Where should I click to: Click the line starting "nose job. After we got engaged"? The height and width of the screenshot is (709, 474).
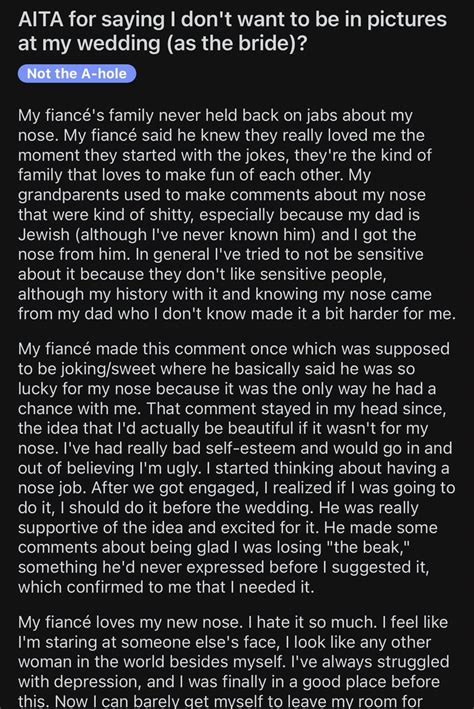[237, 488]
